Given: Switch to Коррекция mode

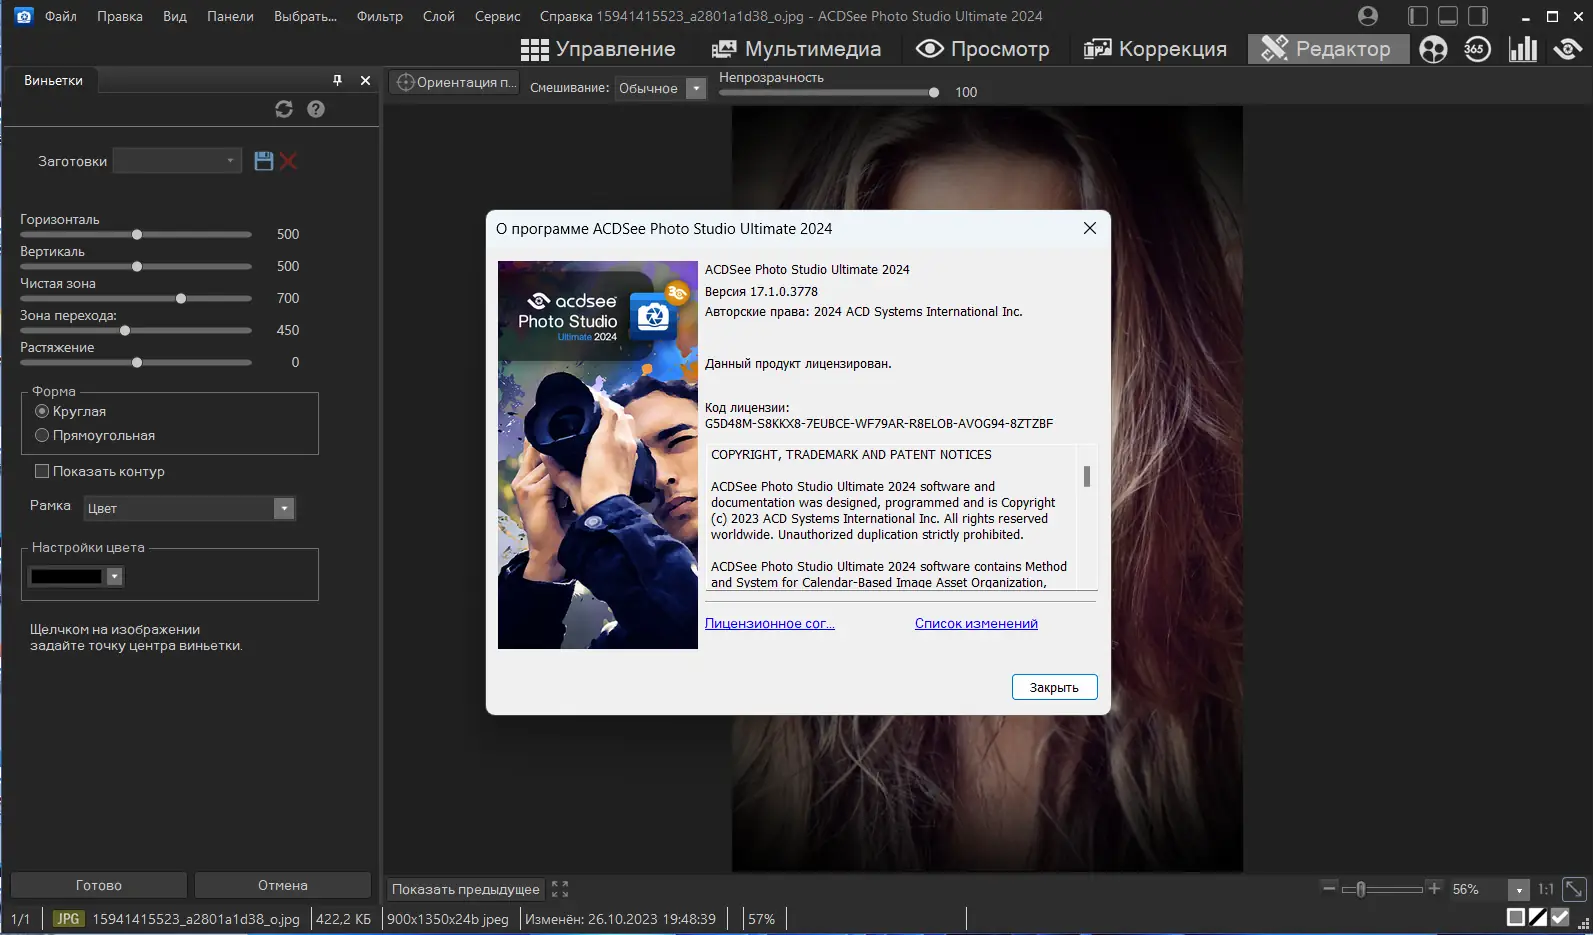Looking at the screenshot, I should [1155, 49].
